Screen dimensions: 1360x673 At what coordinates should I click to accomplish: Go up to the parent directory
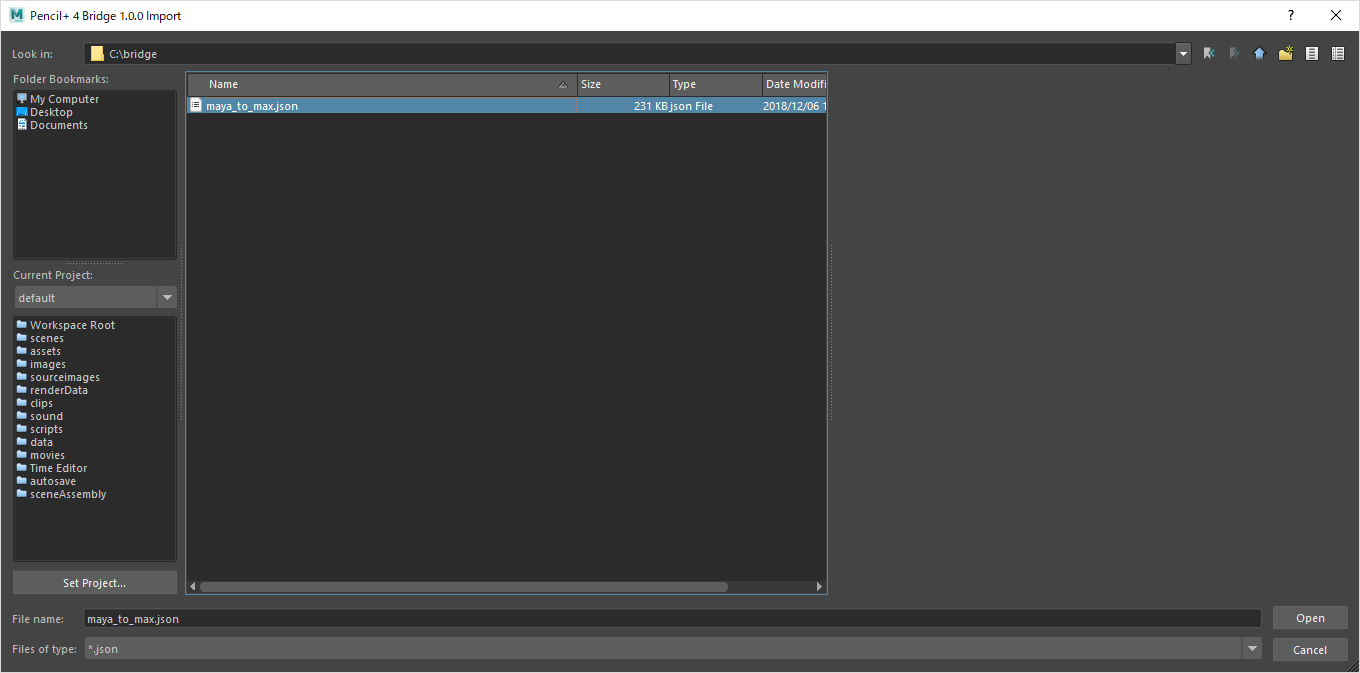coord(1259,54)
